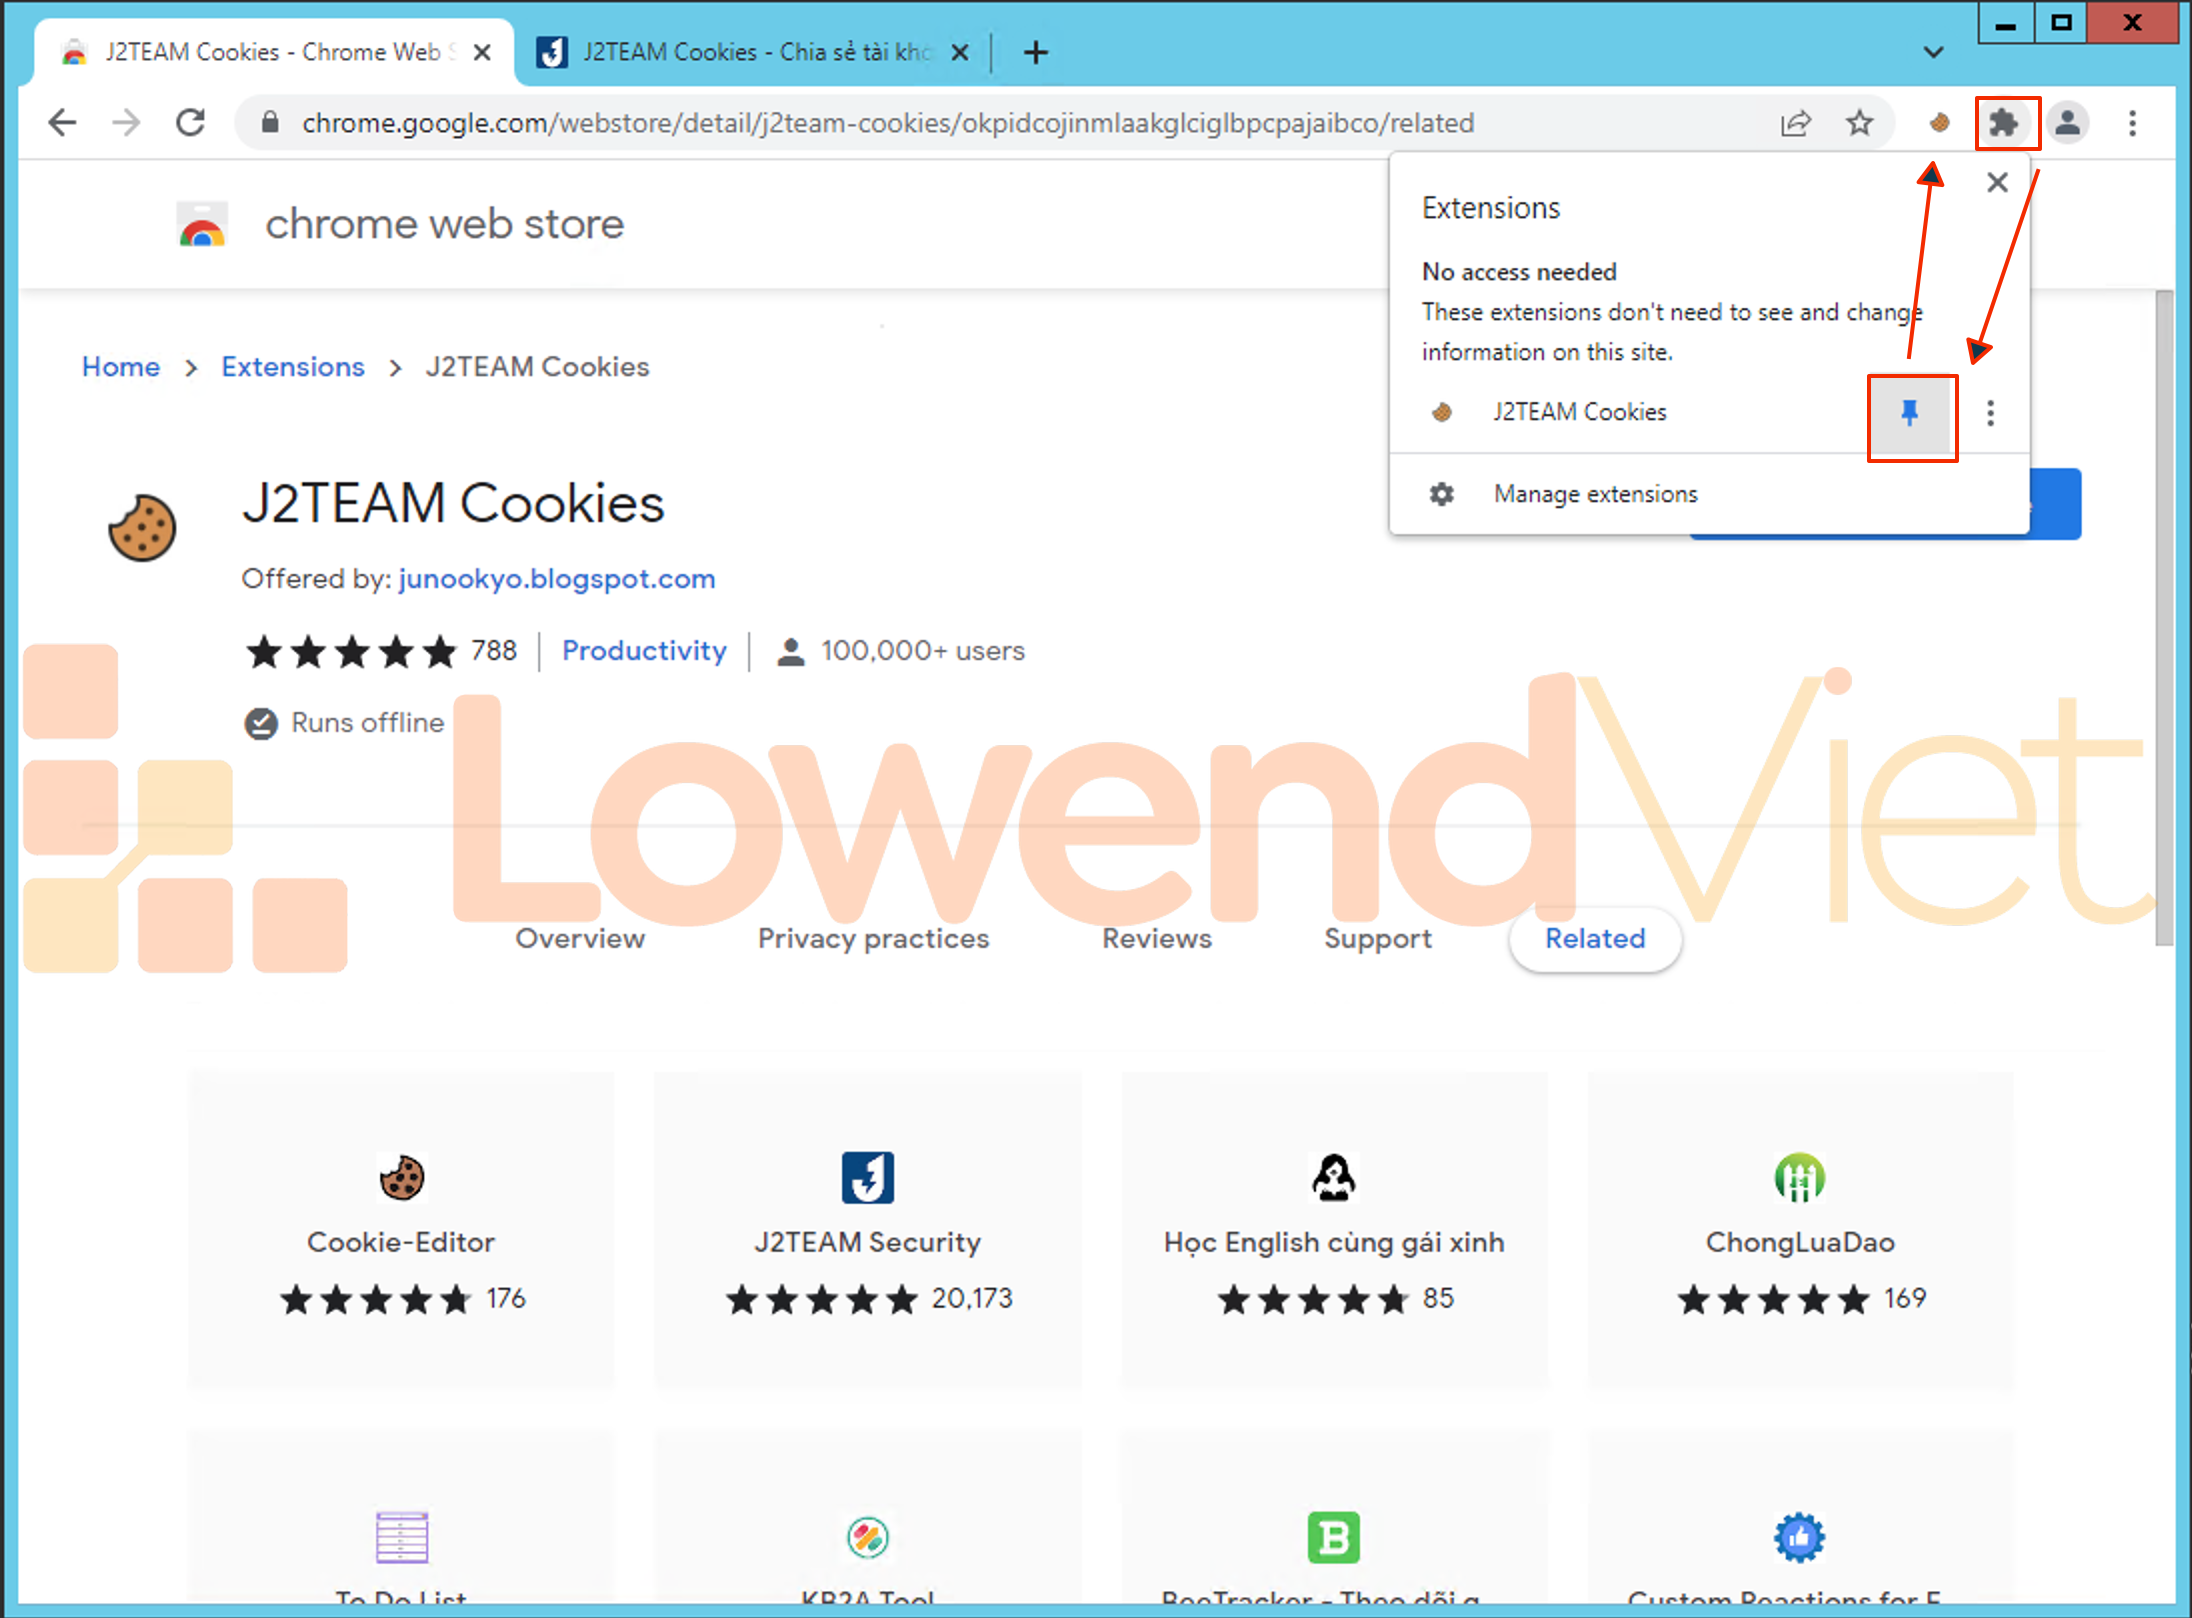Screen dimensions: 2192x1618
Task: Open the Cookie-Editor extension icon
Action: [x=402, y=1177]
